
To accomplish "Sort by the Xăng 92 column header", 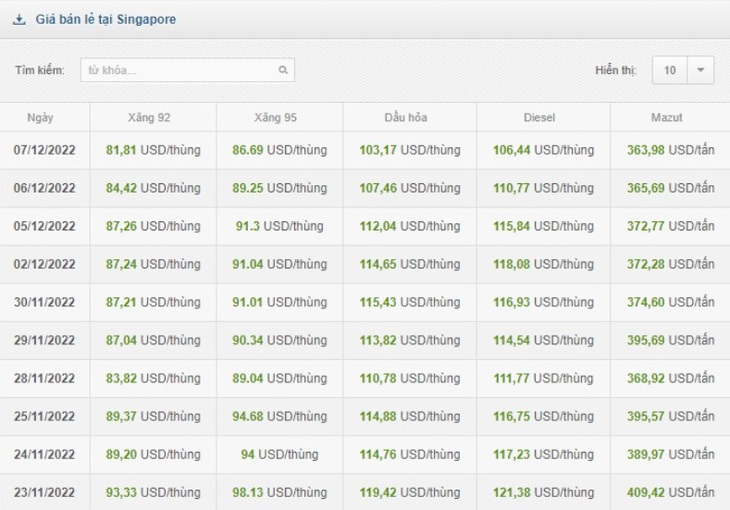I will coord(149,117).
